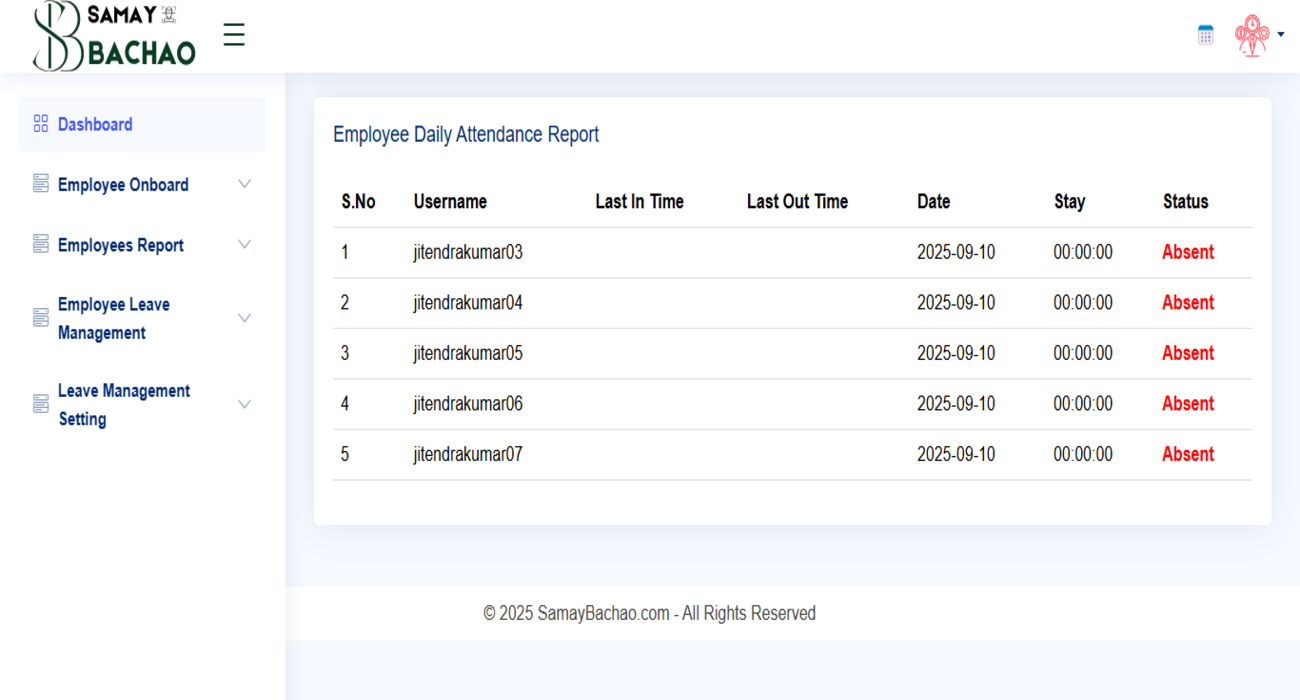
Task: Select the jitendrakumar05 username row
Action: [467, 353]
